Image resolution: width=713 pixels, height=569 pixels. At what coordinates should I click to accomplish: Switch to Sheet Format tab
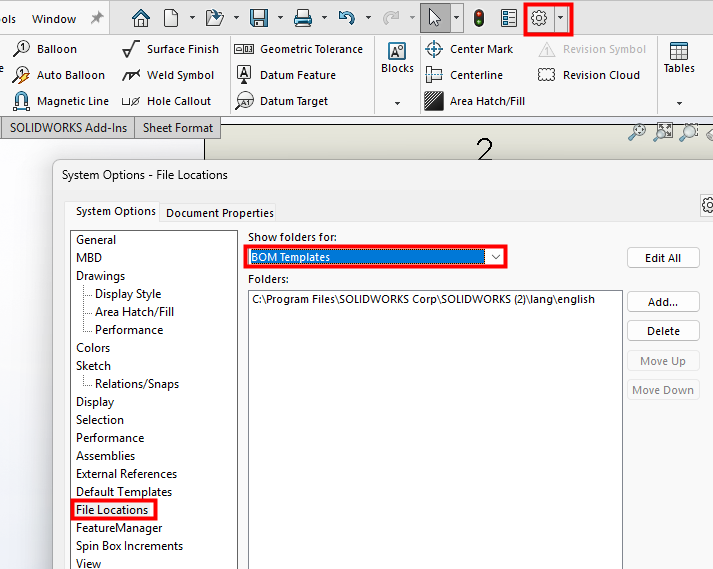point(177,128)
